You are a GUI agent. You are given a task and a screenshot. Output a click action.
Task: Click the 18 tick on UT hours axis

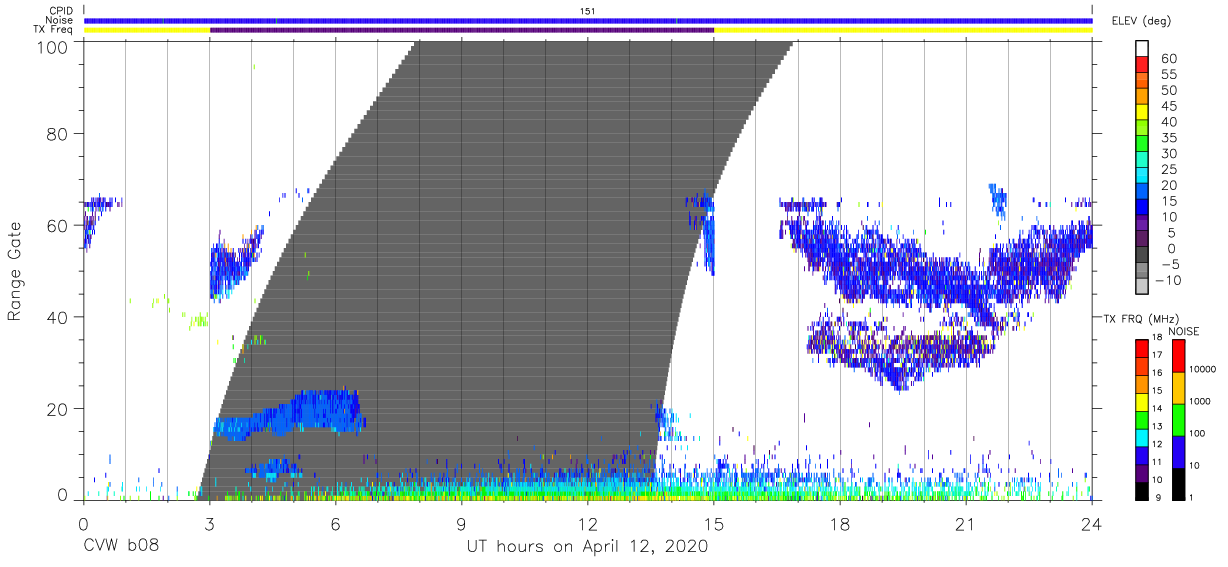[840, 525]
